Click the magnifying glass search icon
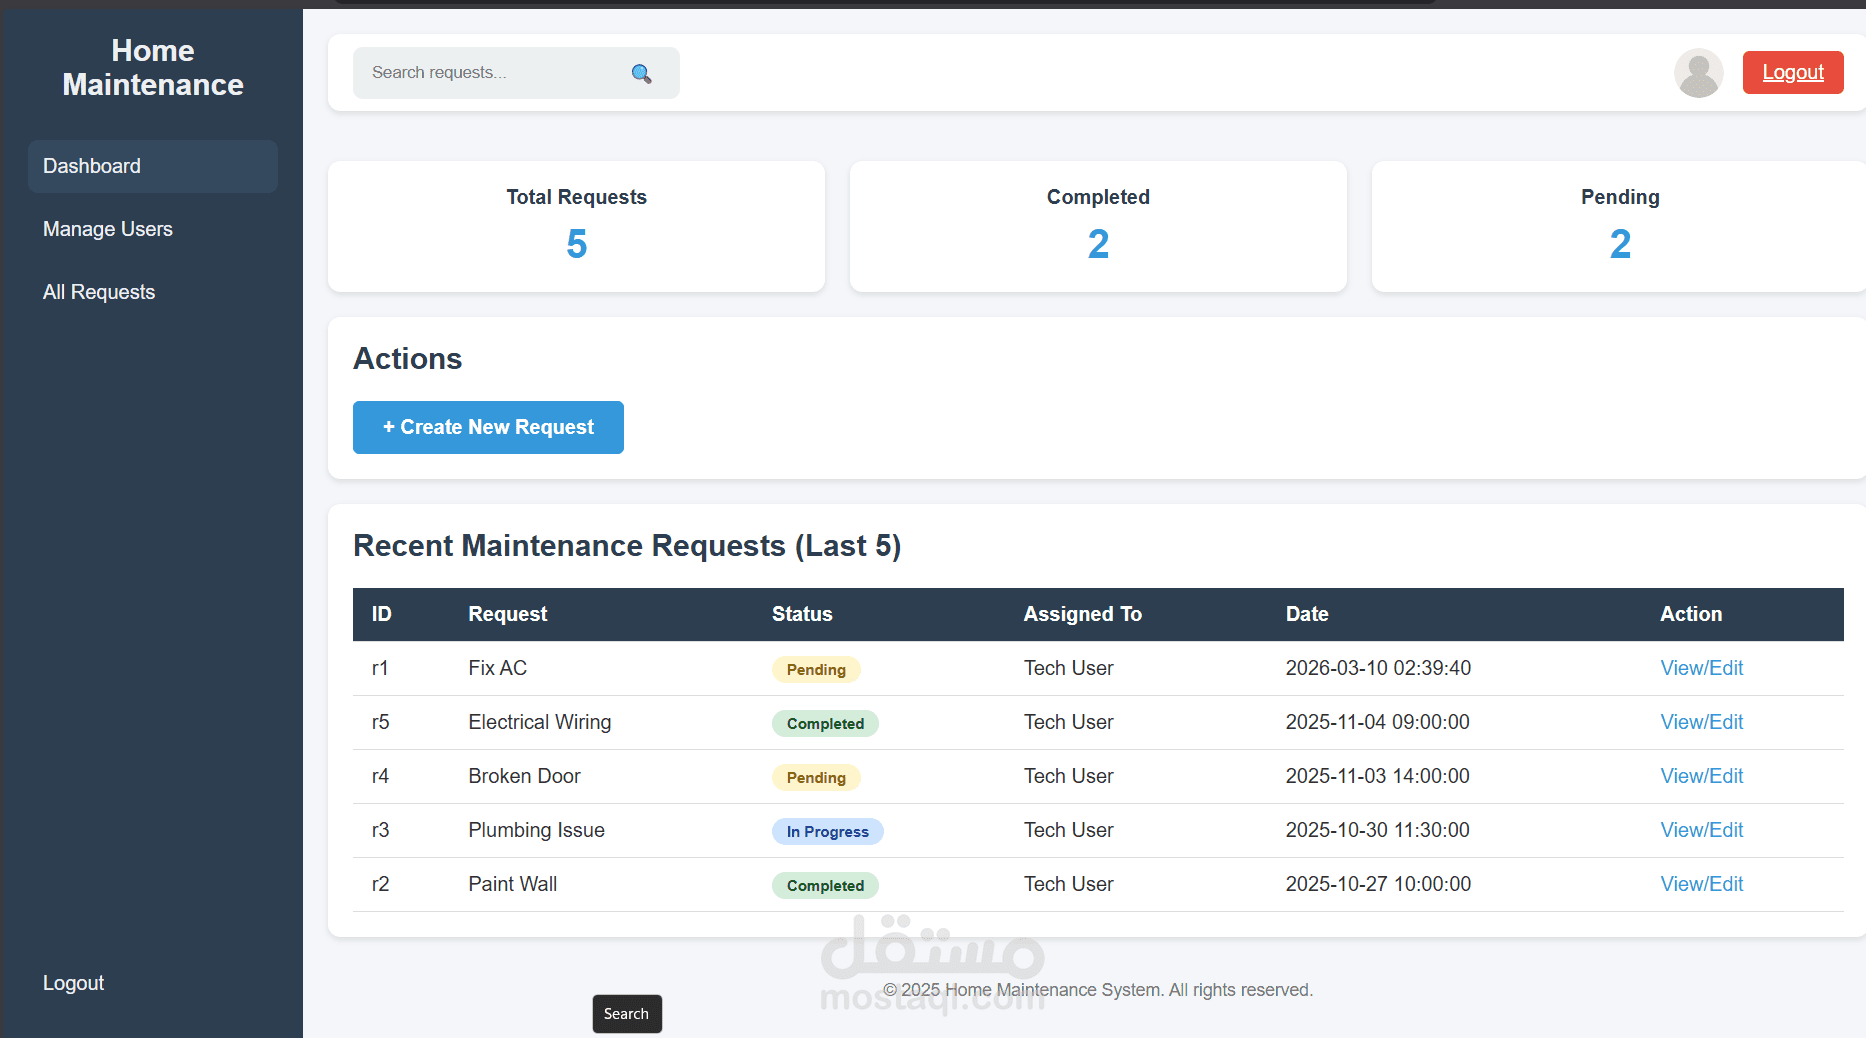The height and width of the screenshot is (1038, 1866). (641, 73)
